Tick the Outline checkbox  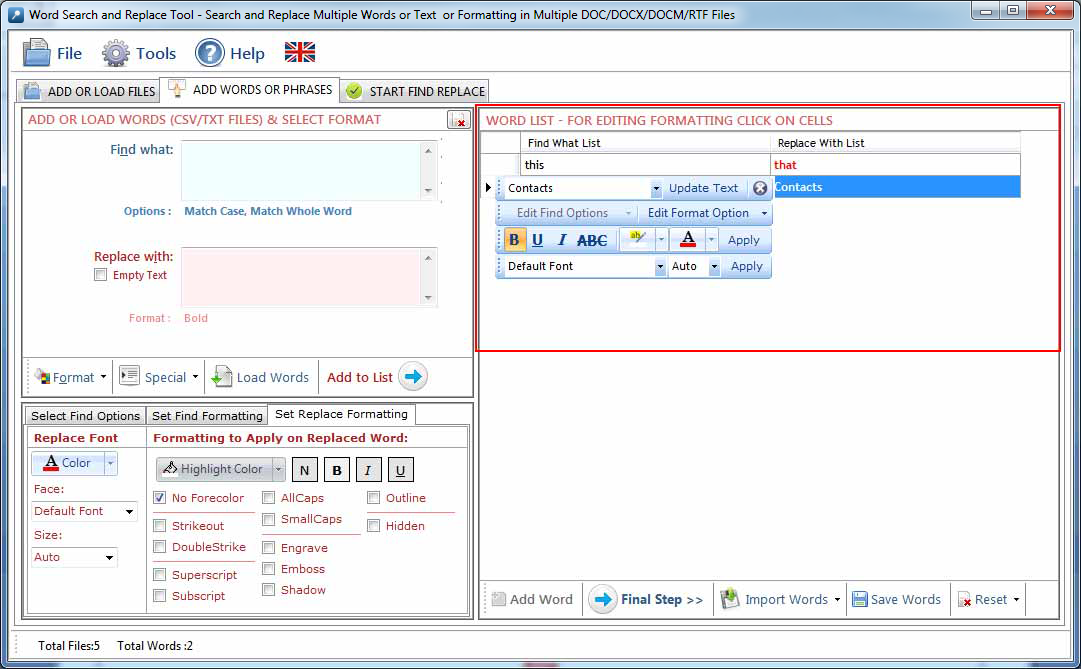(374, 497)
